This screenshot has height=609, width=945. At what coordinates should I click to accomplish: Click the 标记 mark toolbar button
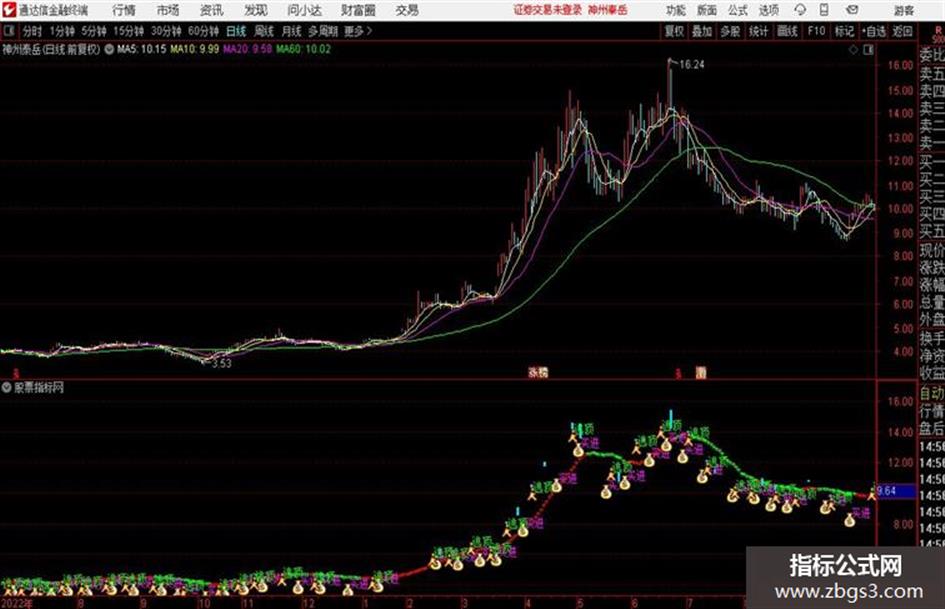844,31
